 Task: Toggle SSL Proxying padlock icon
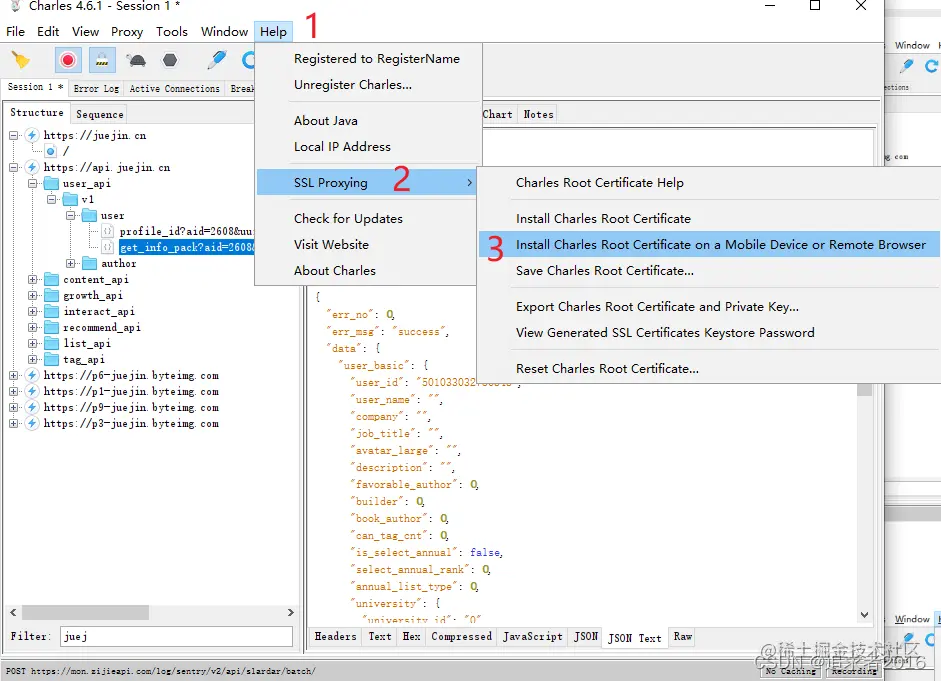(x=102, y=60)
